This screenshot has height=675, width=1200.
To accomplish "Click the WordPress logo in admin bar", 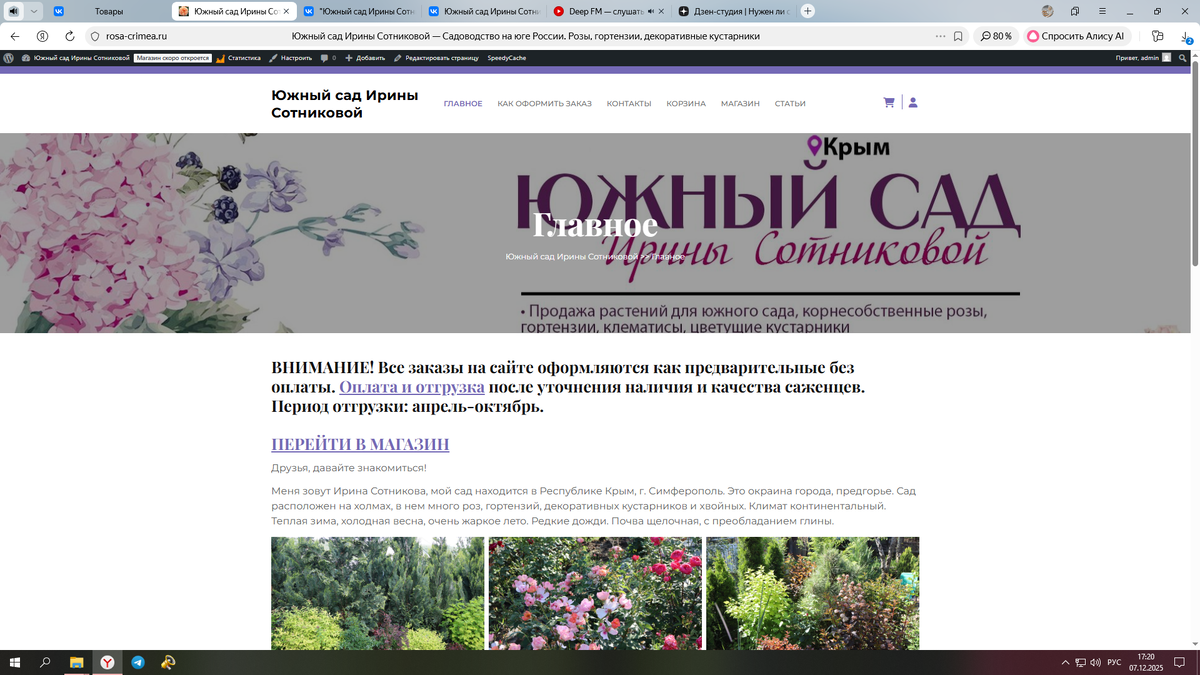I will (9, 58).
